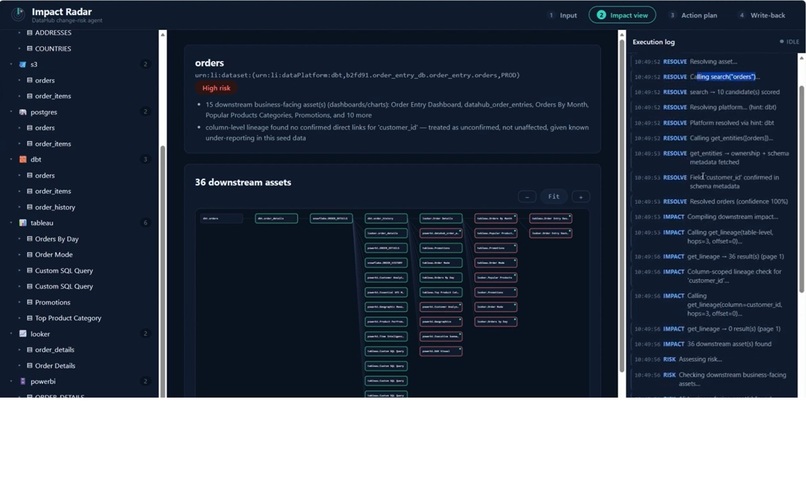The width and height of the screenshot is (806, 497).
Task: Select orders under the s3 group
Action: click(x=45, y=81)
